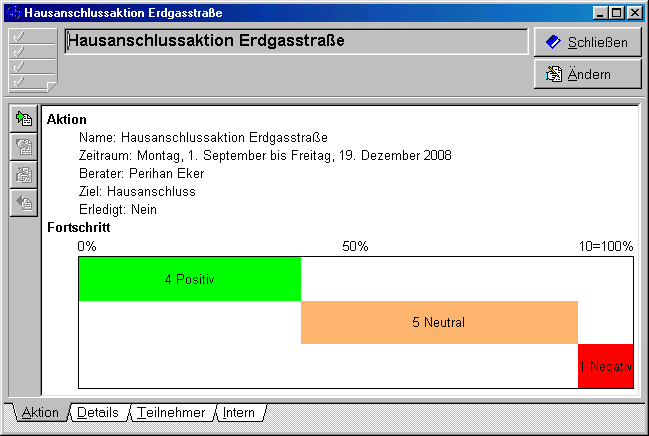Click the grayed left-arrow document icon in the sidebar
The image size is (649, 436).
24,202
